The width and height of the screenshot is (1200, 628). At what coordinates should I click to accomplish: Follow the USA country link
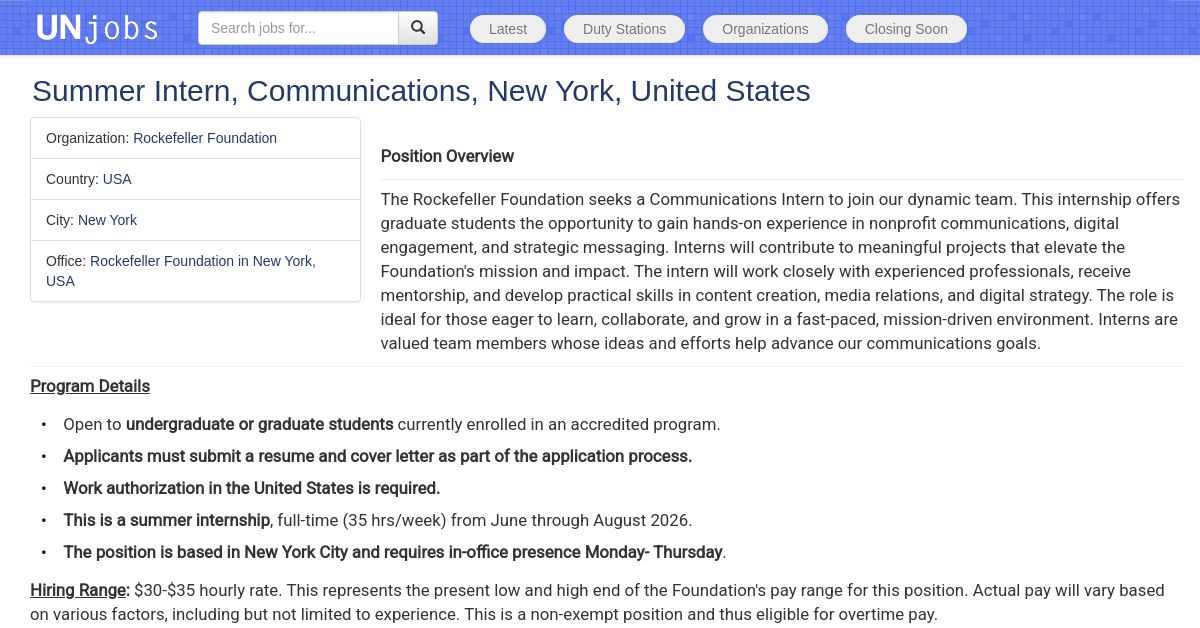[117, 179]
